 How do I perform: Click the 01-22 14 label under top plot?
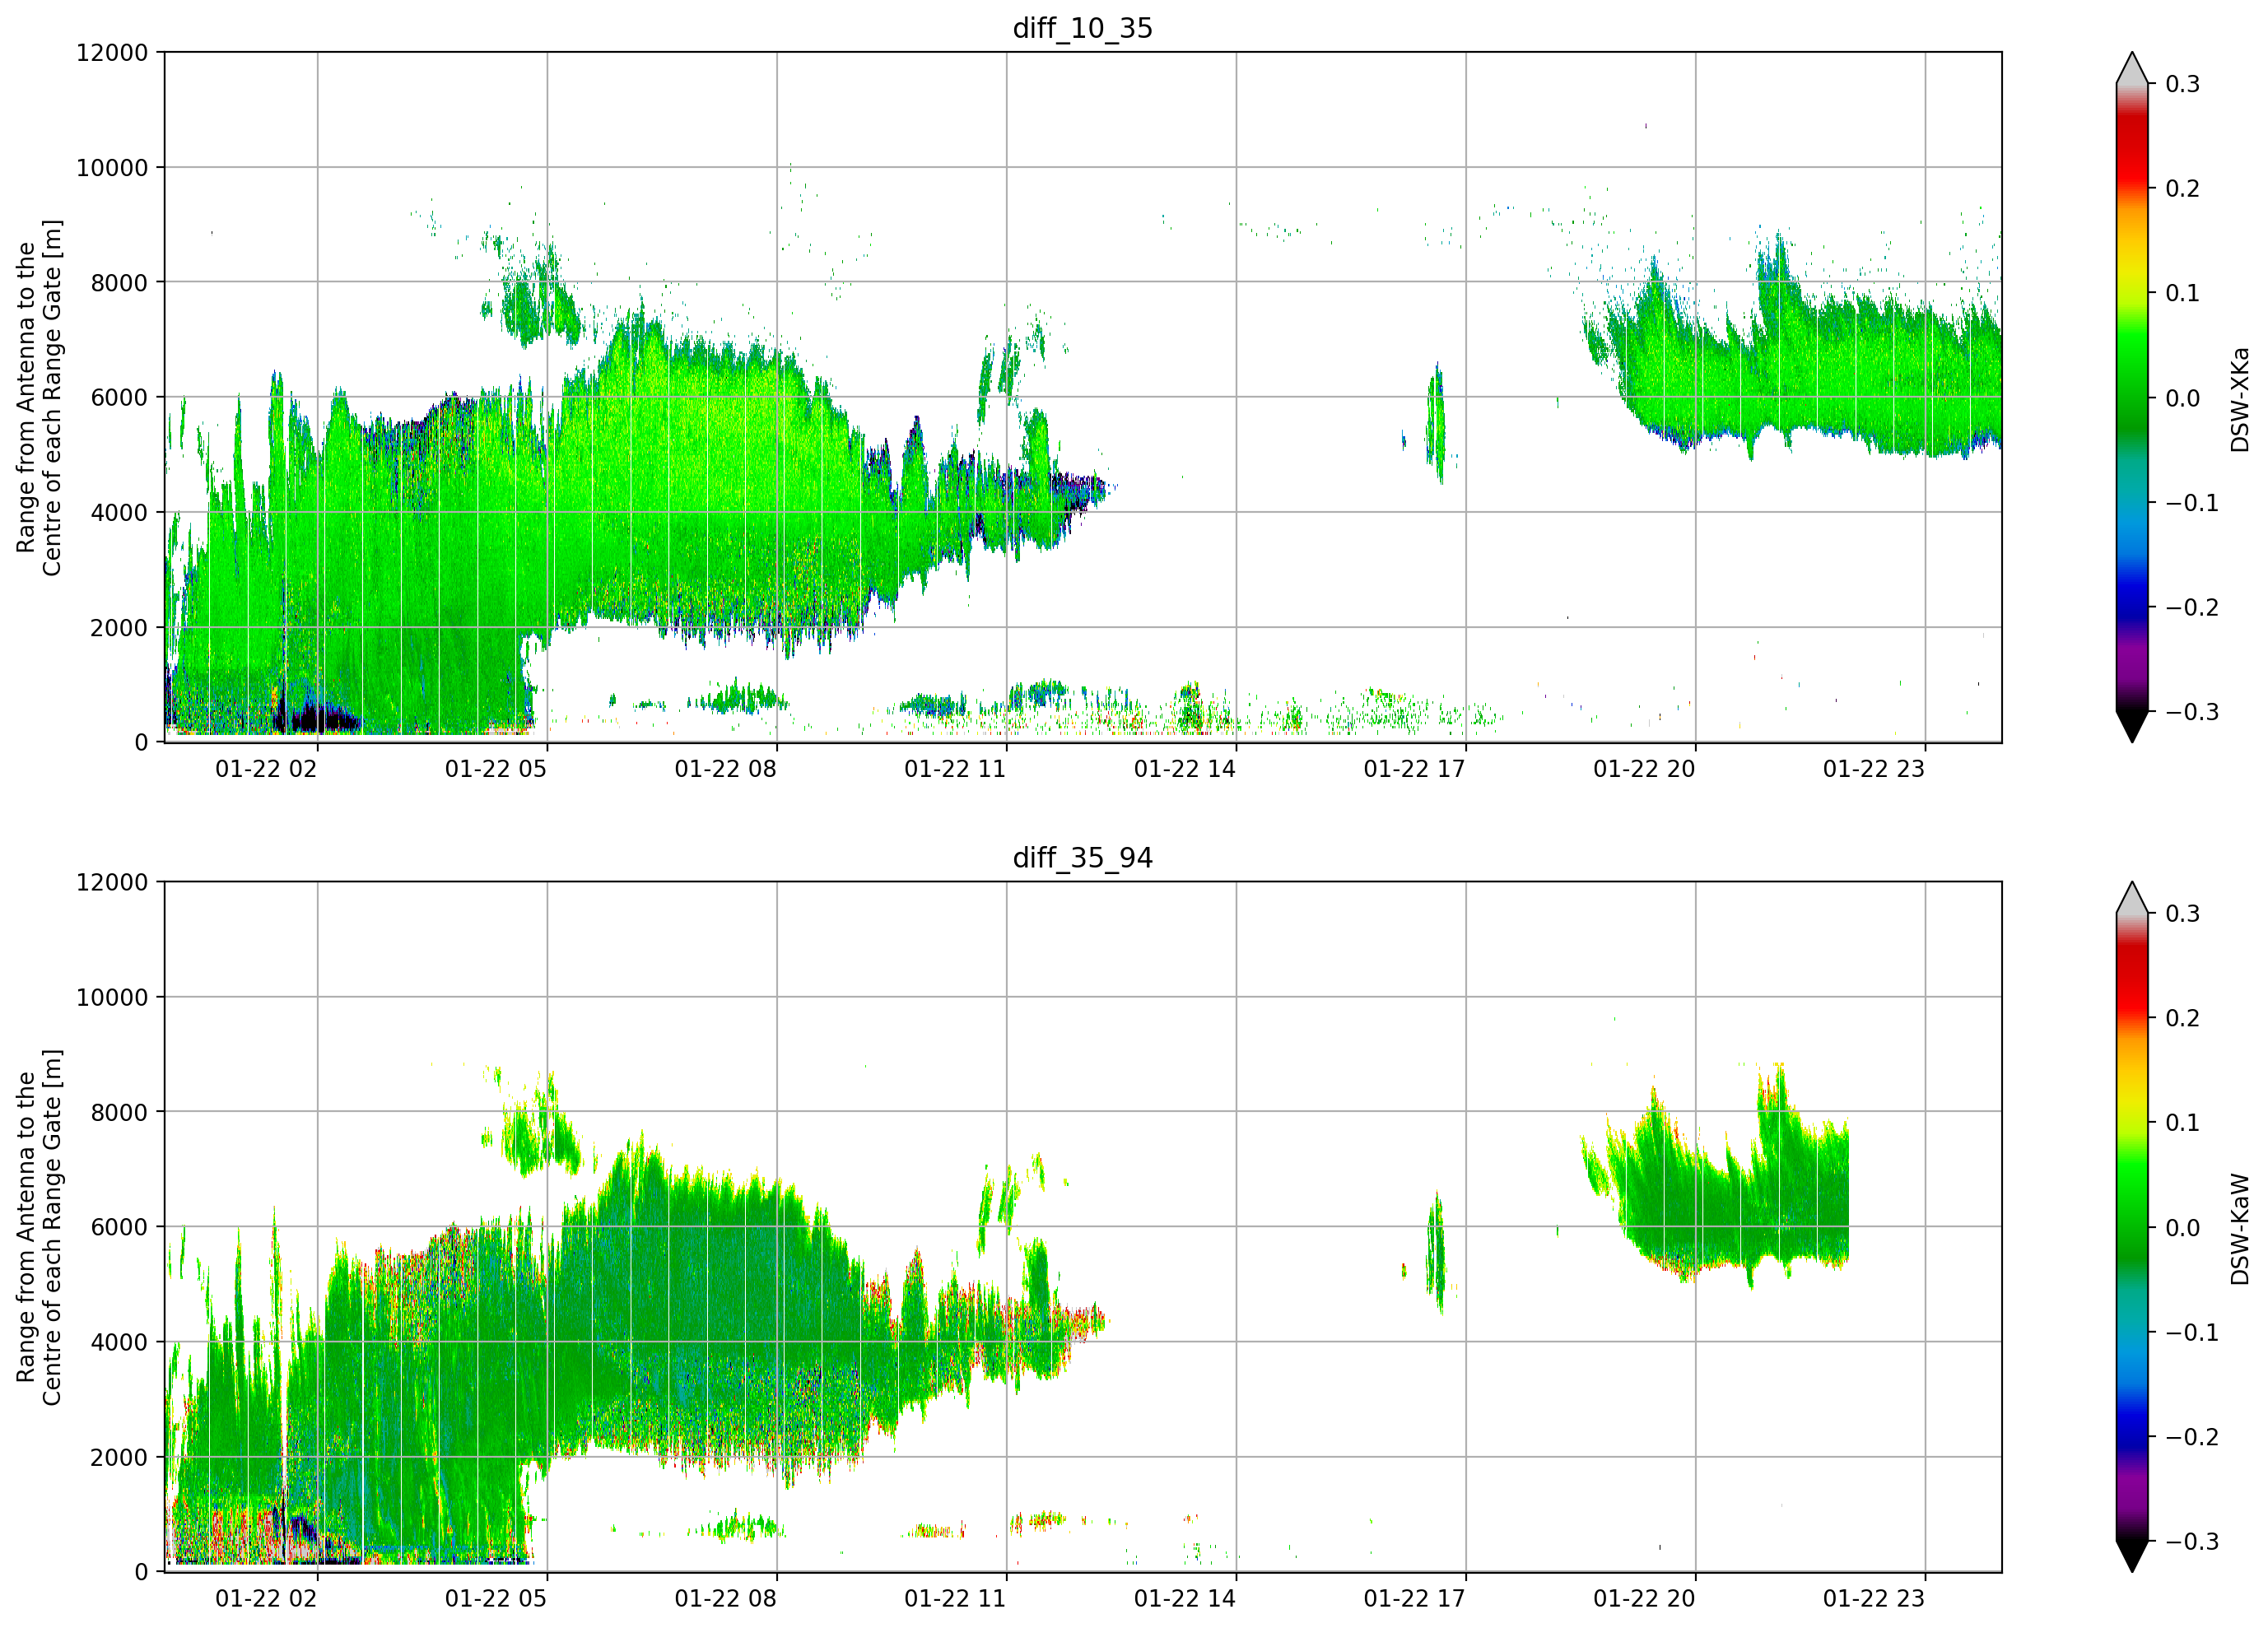[1185, 769]
